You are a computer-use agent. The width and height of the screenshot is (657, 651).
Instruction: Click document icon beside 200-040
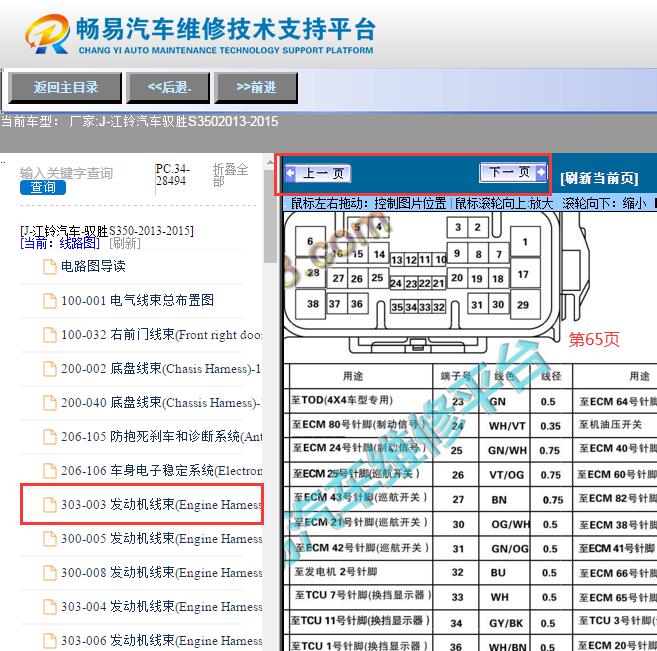point(50,403)
